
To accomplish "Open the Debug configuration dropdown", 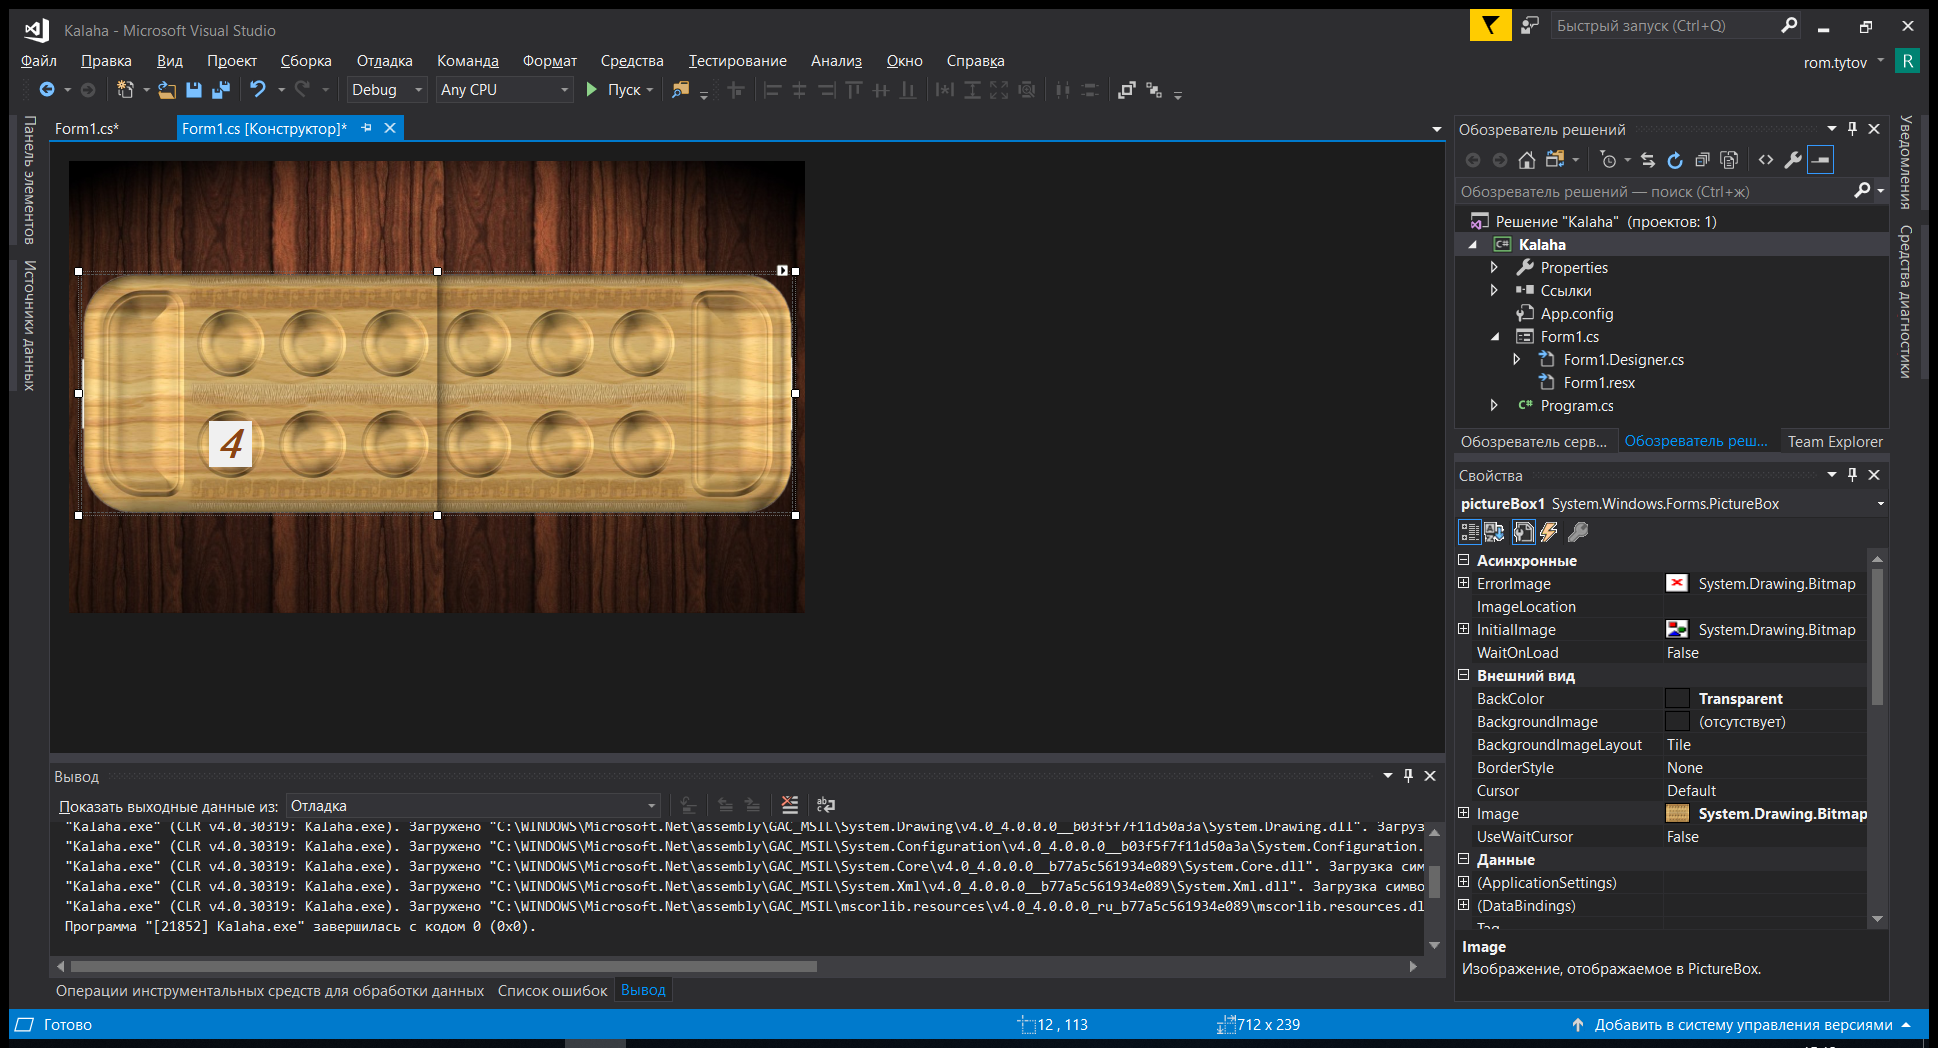I will click(x=386, y=90).
